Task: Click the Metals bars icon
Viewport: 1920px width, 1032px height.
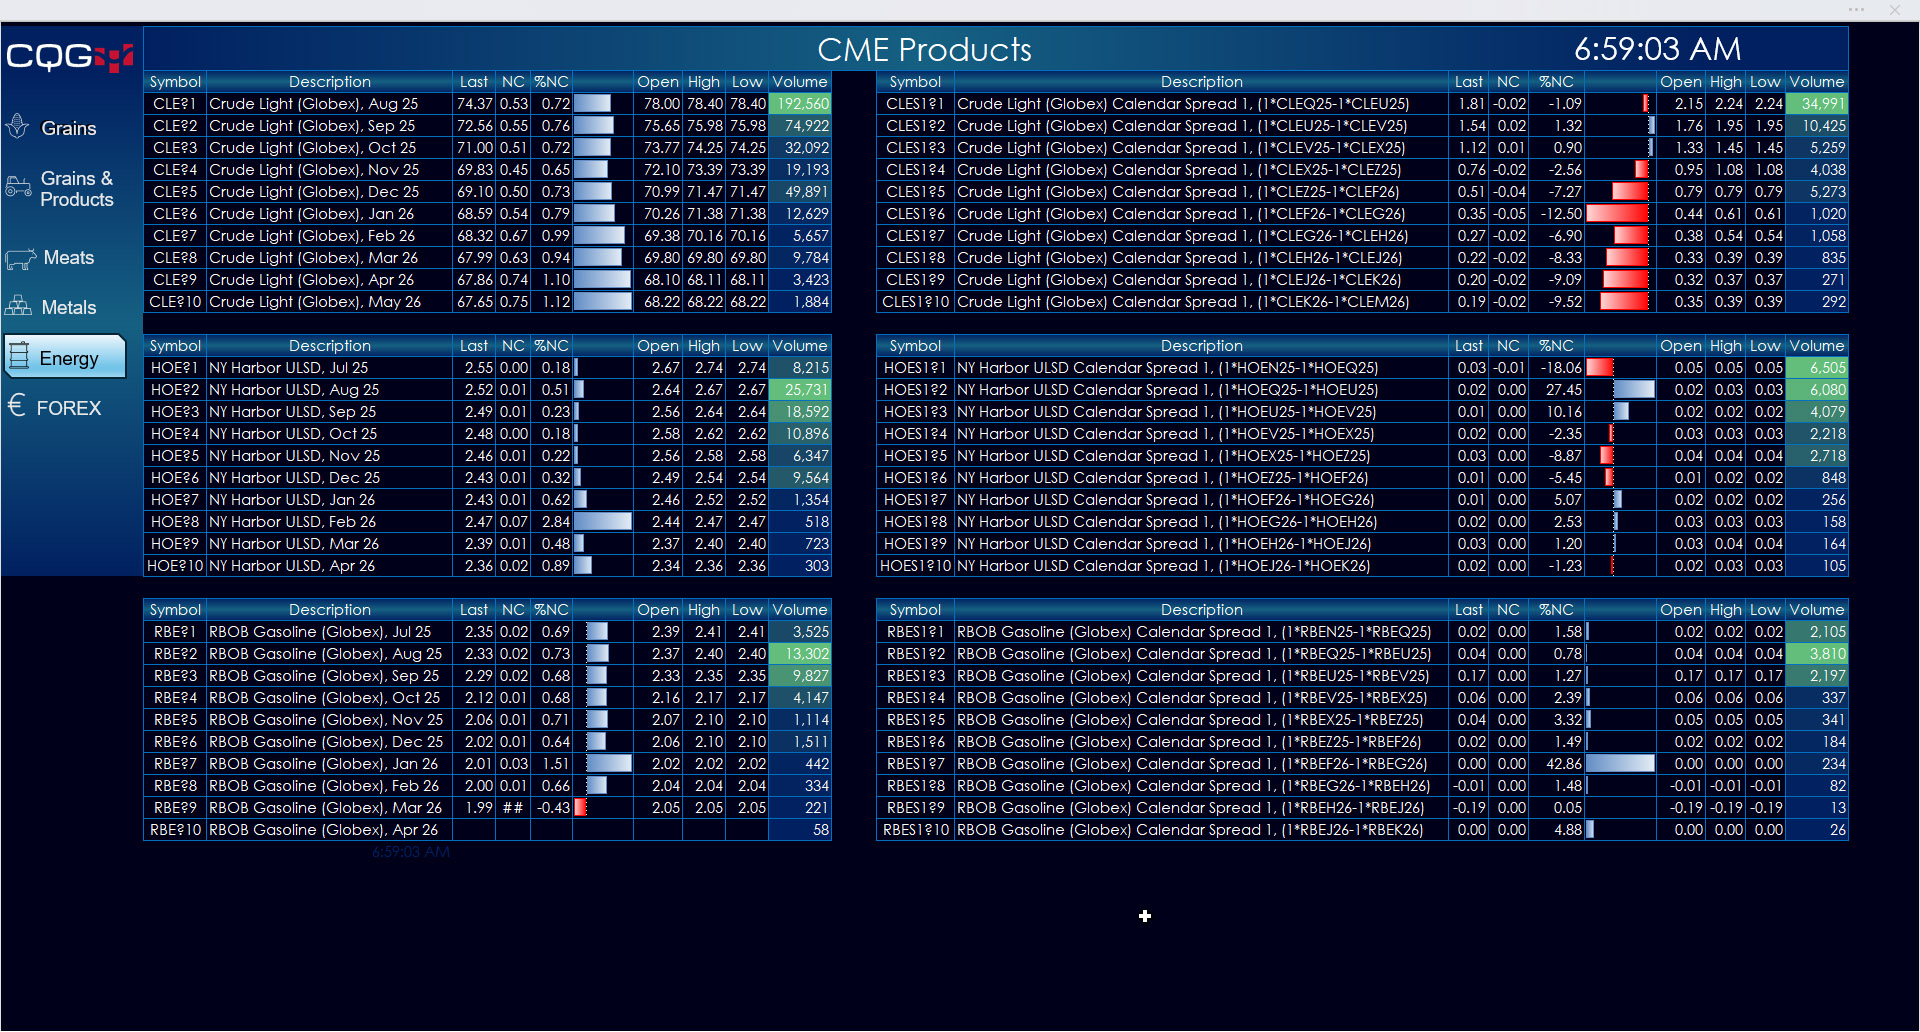Action: (19, 305)
